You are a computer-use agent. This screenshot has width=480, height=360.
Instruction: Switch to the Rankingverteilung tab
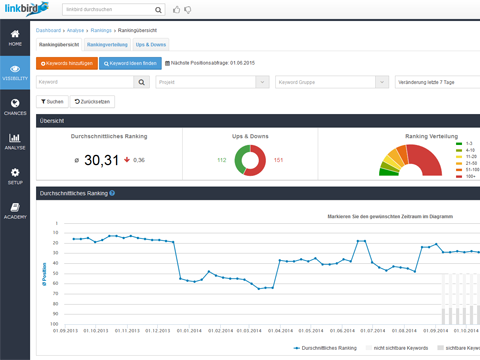pos(107,45)
